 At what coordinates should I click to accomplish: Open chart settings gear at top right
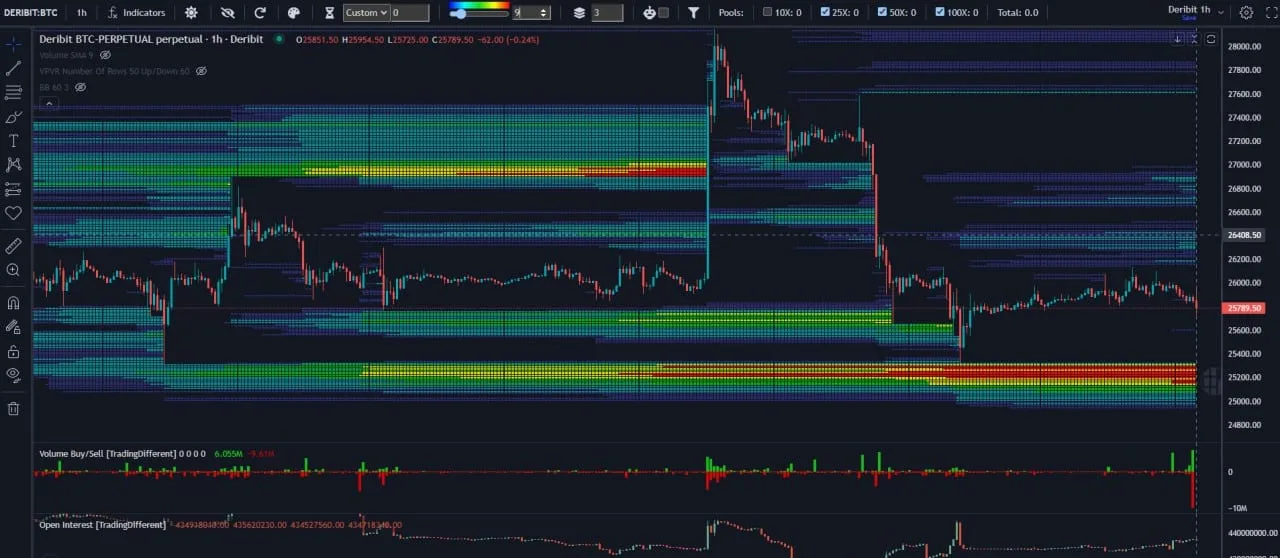[1246, 13]
